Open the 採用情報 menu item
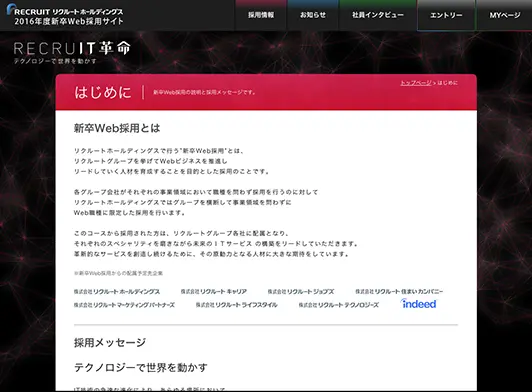This screenshot has width=532, height=392. click(261, 15)
